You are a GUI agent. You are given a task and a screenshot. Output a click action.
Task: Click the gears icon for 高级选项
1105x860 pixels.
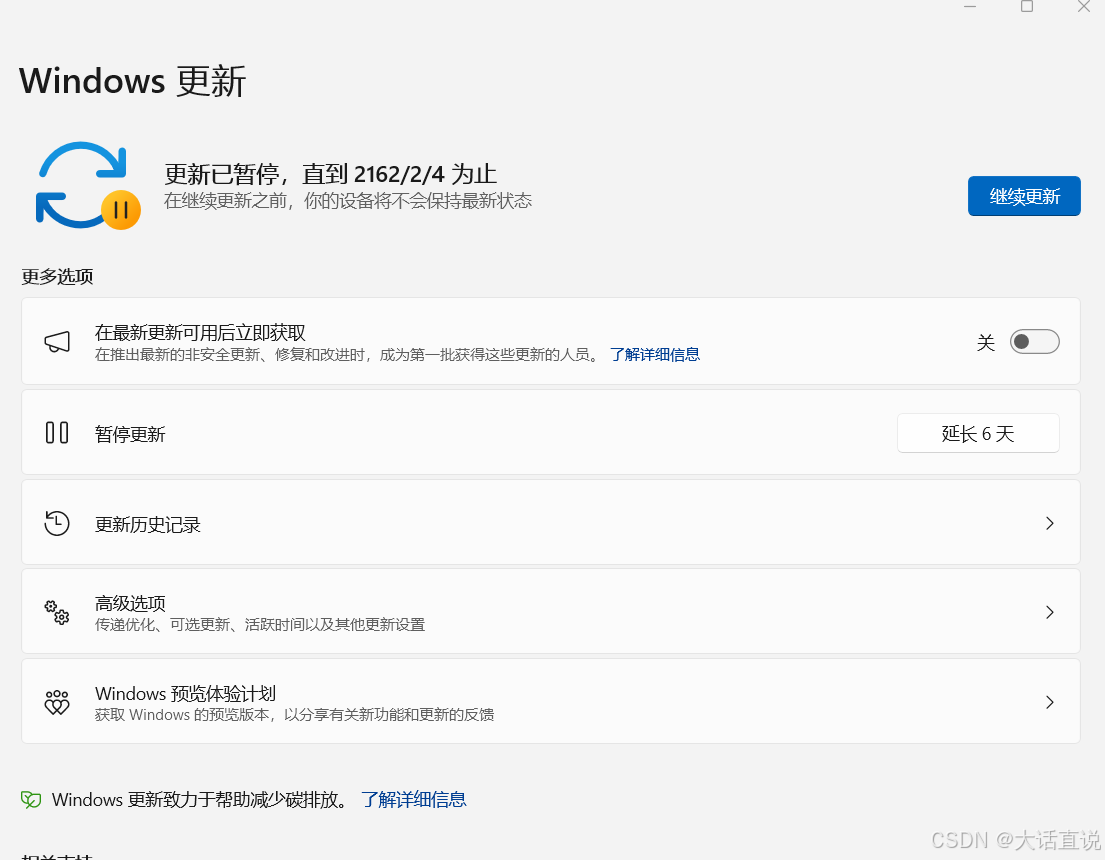(57, 612)
